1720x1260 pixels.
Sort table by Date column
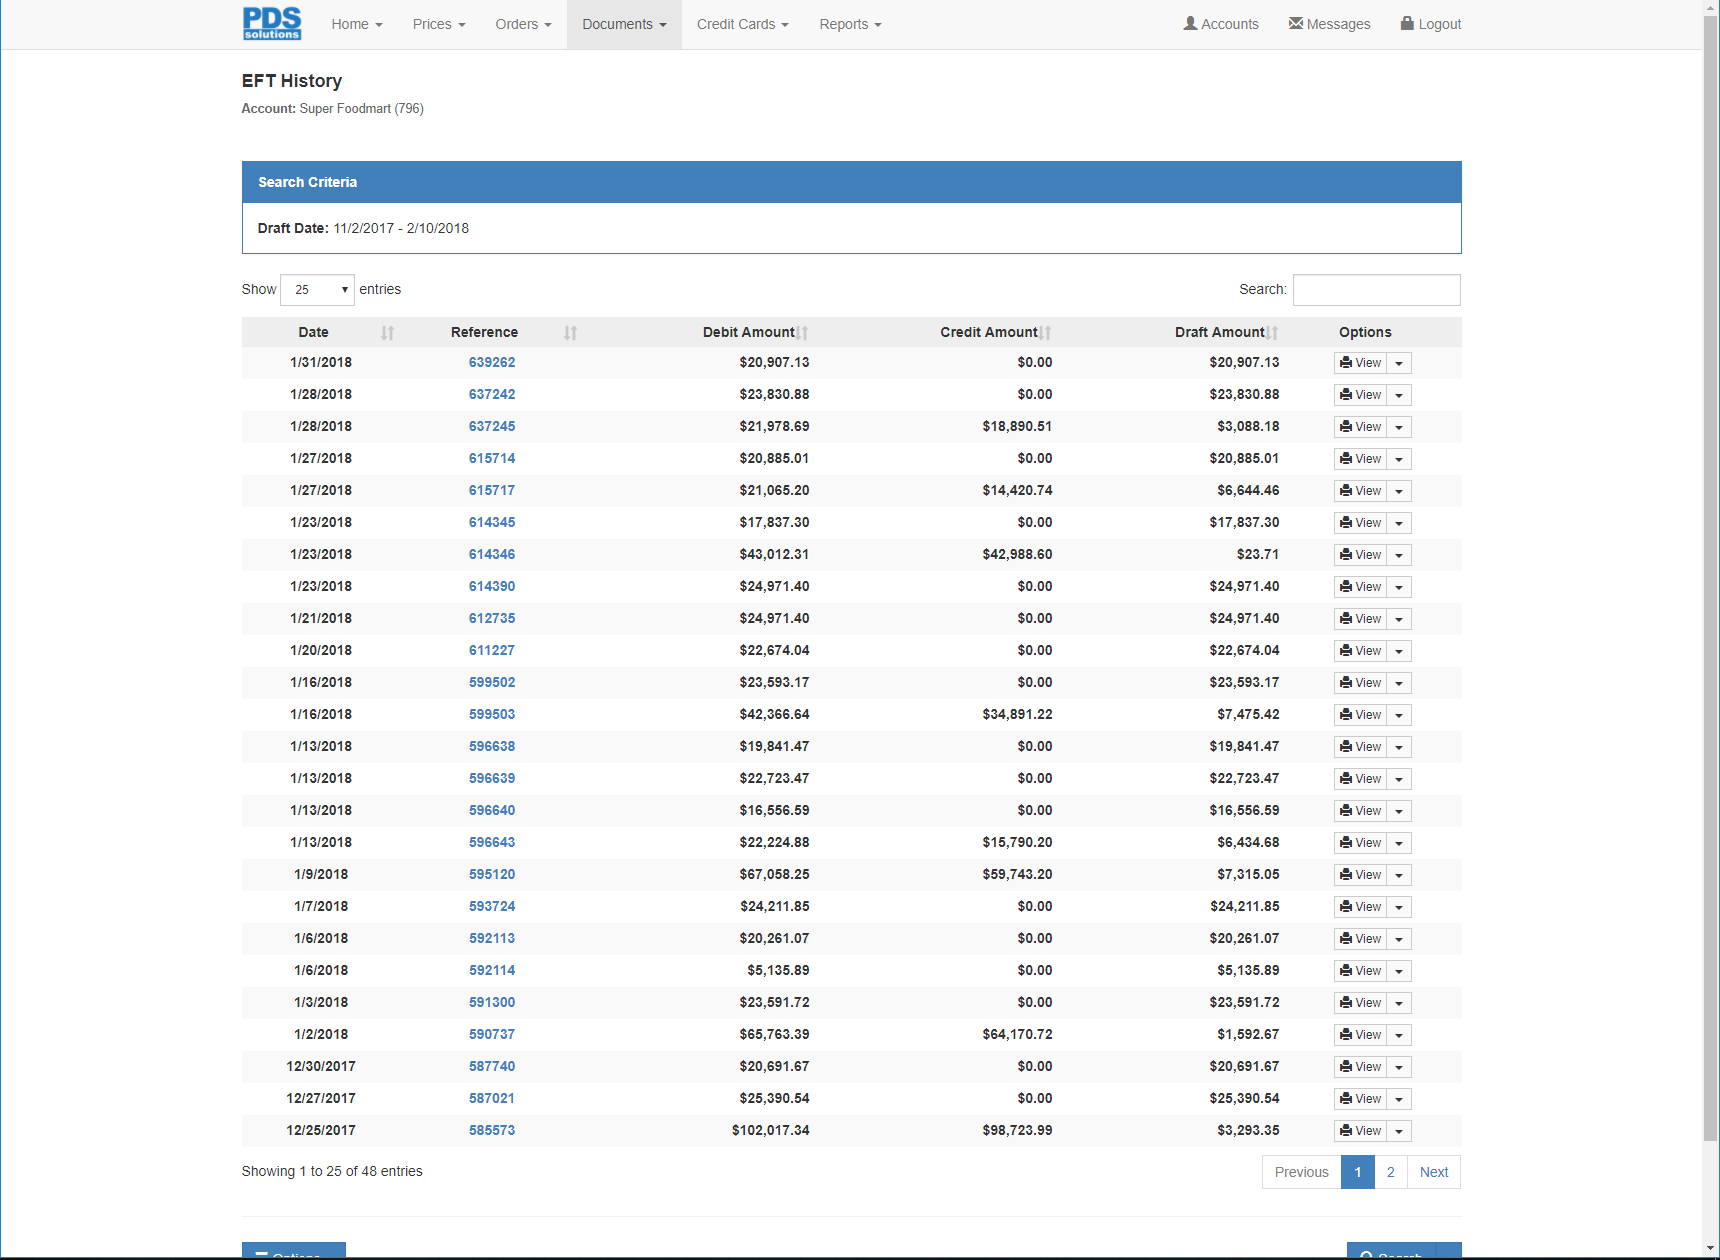313,332
